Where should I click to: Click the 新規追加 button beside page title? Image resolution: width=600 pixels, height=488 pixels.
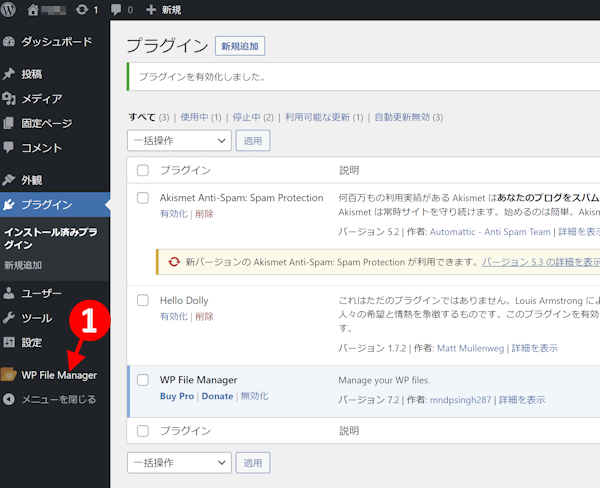tap(240, 46)
